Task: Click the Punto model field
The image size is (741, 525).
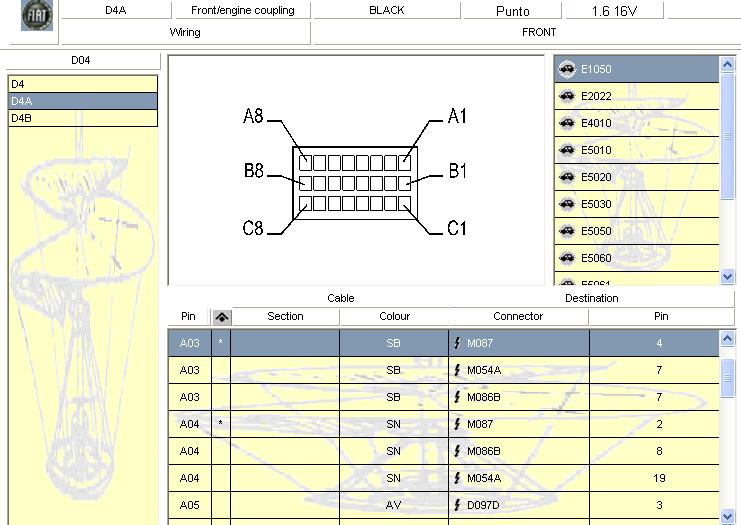Action: click(513, 10)
